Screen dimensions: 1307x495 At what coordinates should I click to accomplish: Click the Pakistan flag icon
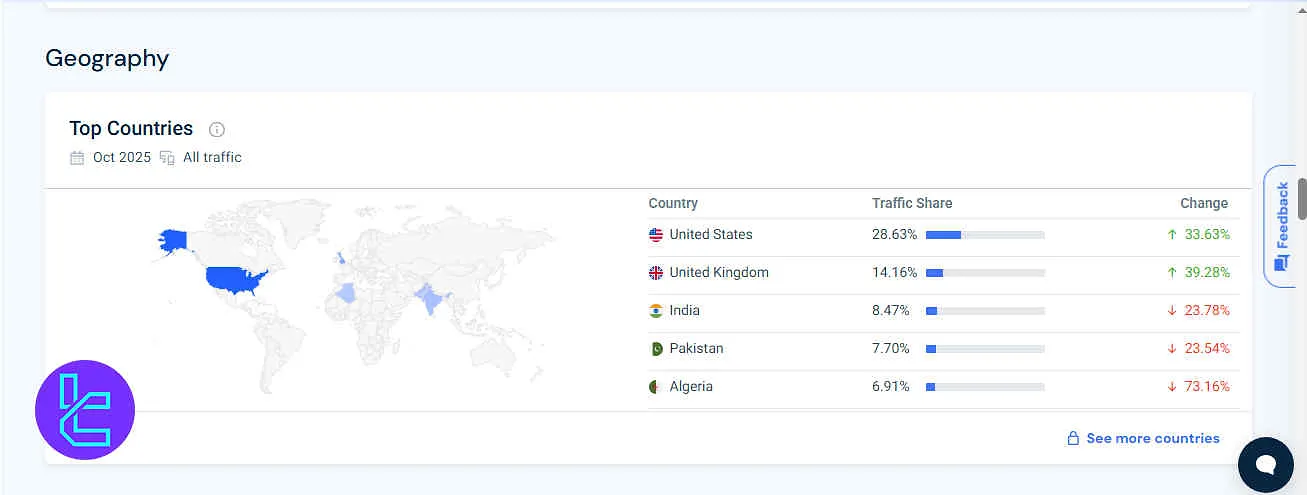(656, 349)
